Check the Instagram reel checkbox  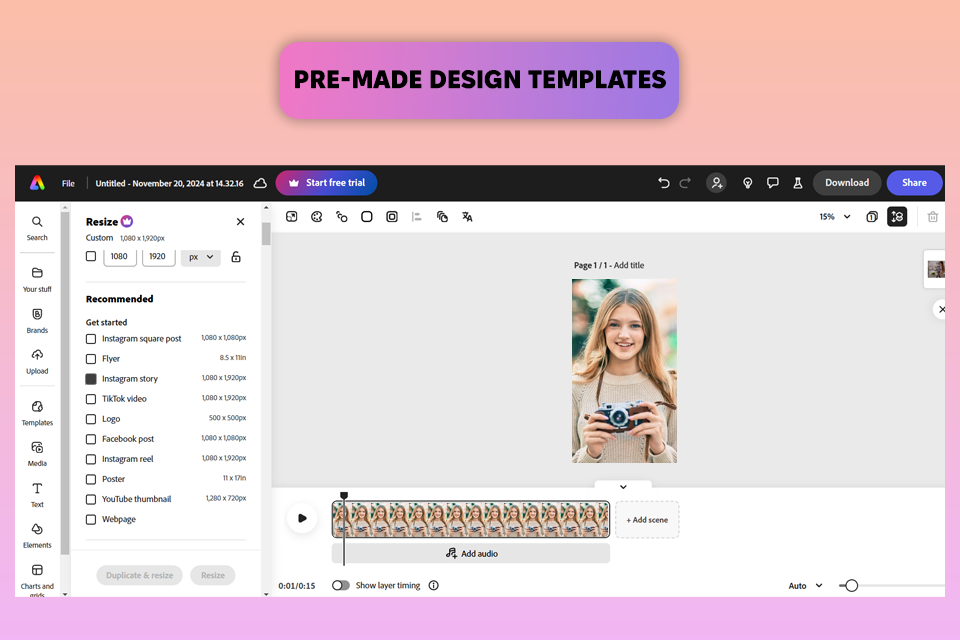pyautogui.click(x=91, y=459)
